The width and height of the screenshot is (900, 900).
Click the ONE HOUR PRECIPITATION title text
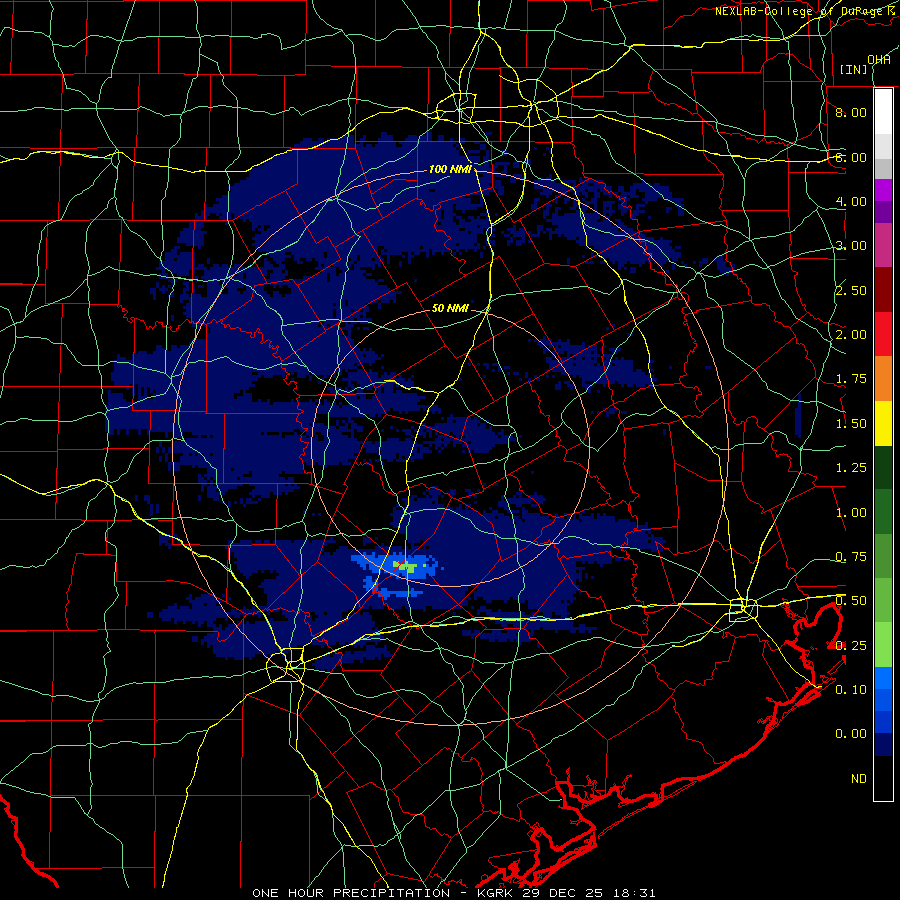tap(351, 893)
